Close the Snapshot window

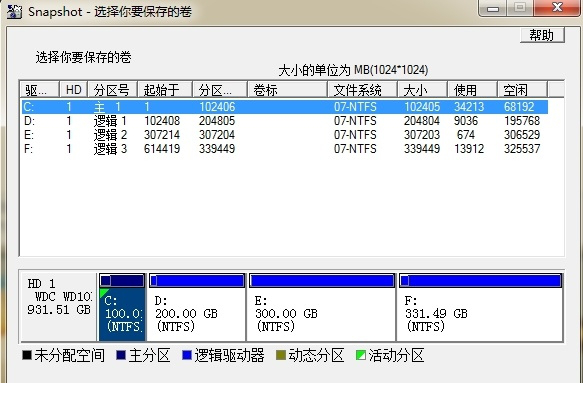click(557, 8)
